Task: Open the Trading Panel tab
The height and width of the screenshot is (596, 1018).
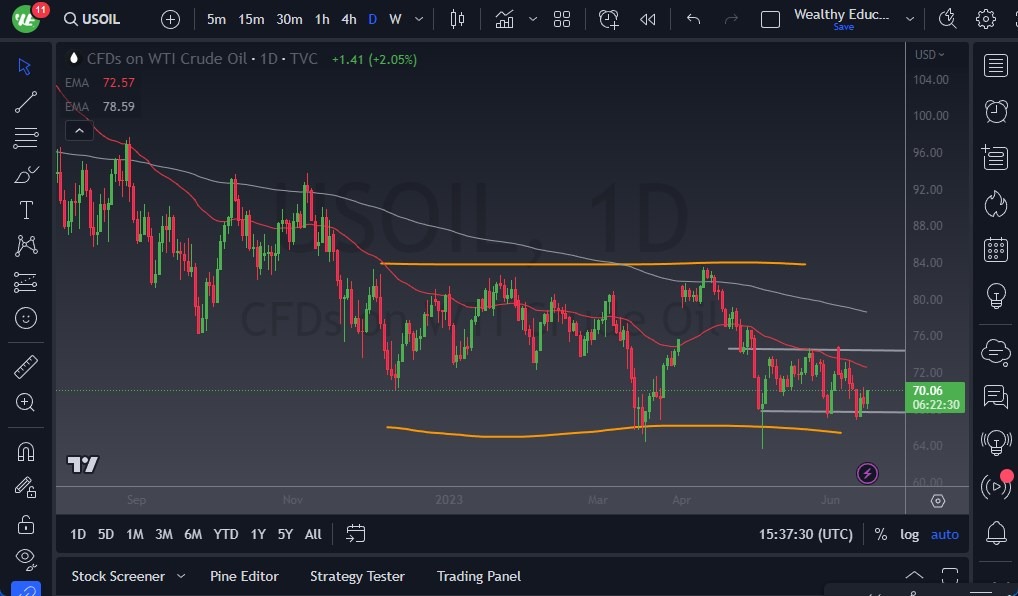Action: 478,576
